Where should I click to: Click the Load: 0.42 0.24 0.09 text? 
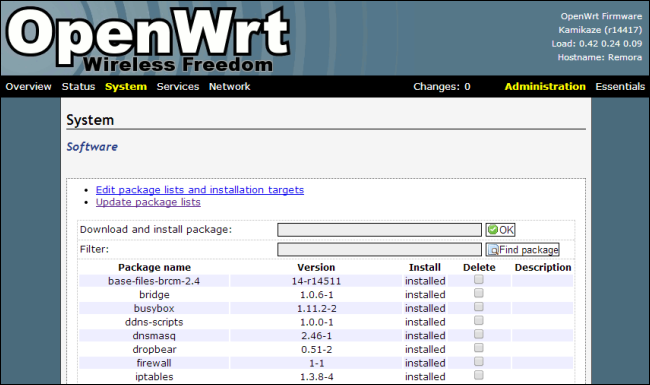click(597, 44)
